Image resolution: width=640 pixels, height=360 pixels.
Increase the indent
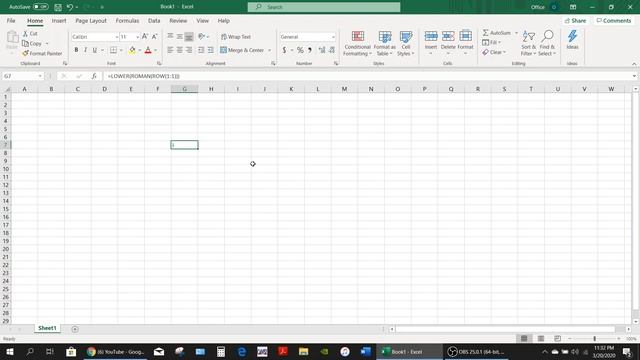pos(210,50)
